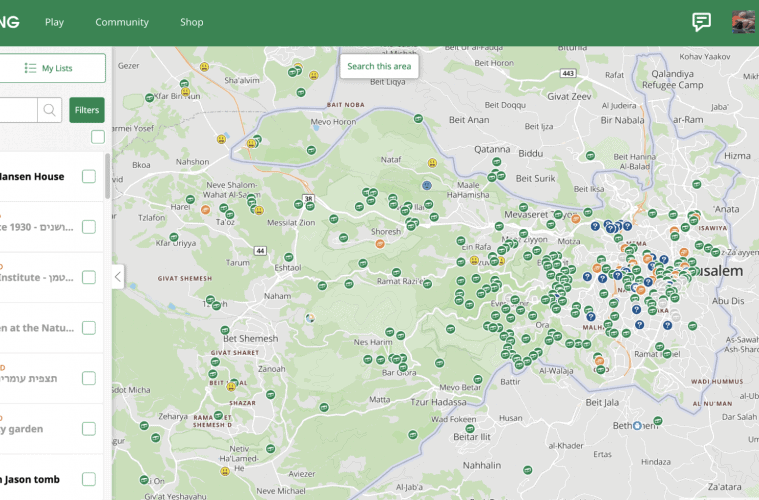Click the blue marker near Maale HaHamisha

coord(427,186)
